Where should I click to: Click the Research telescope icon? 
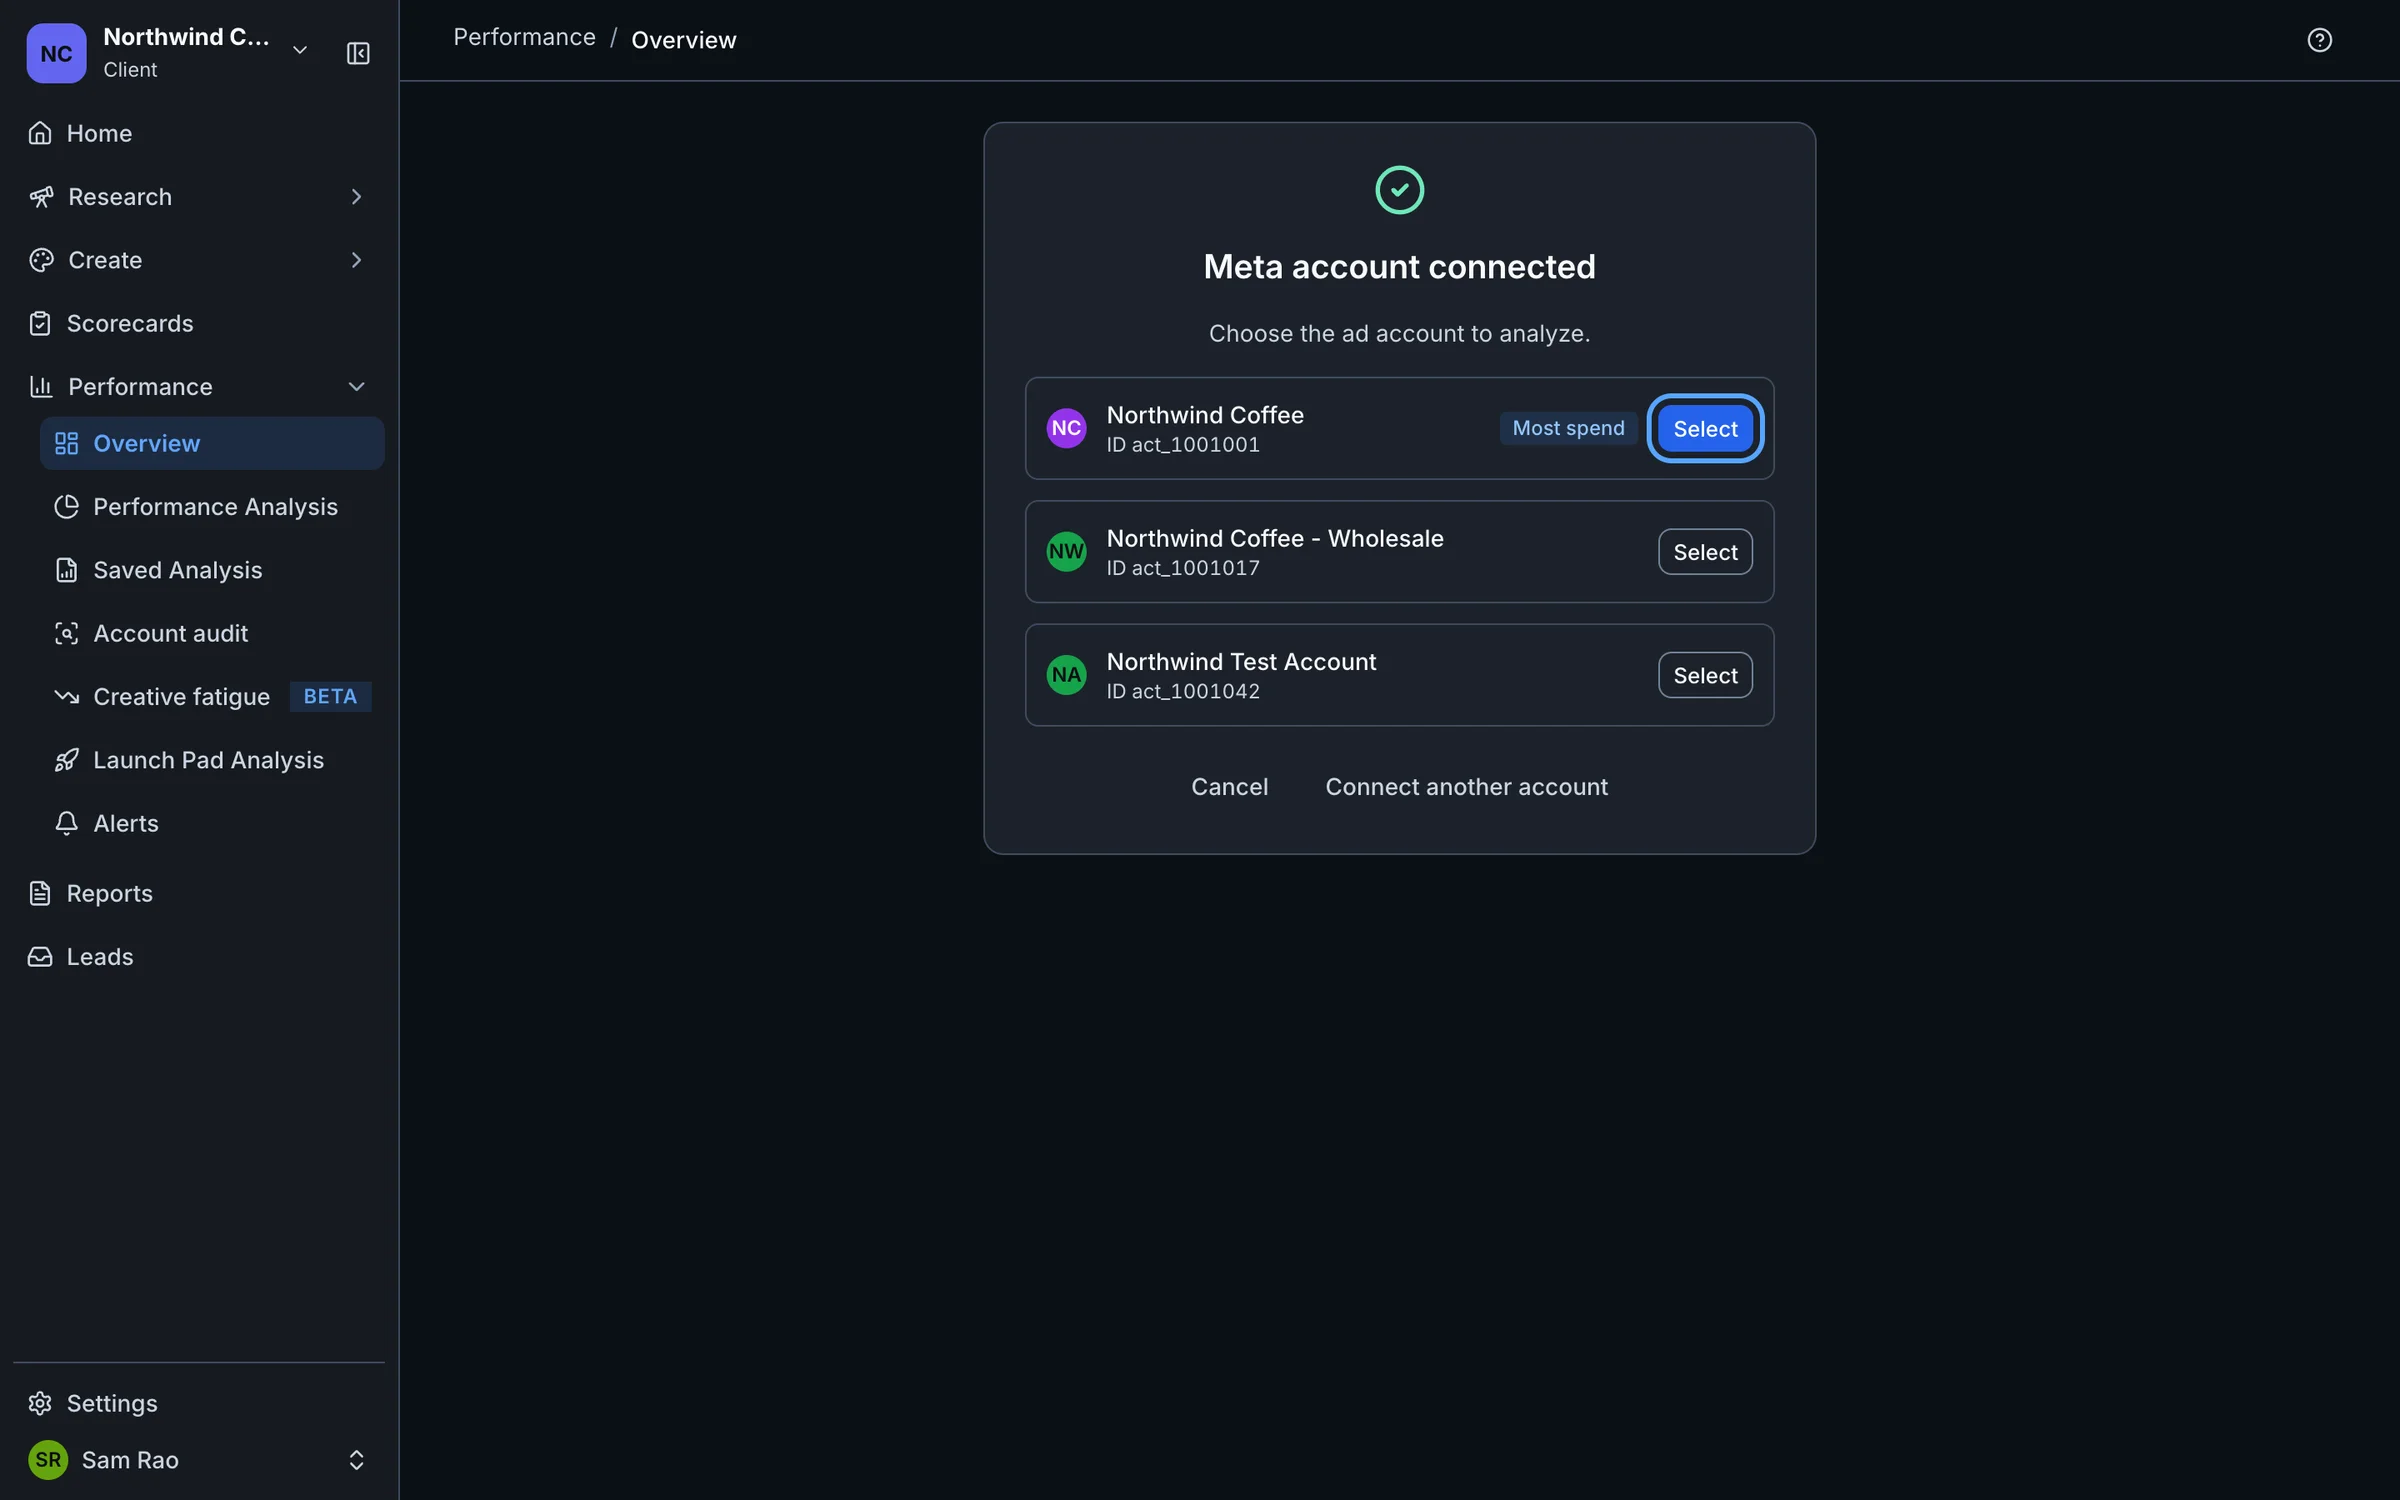pos(41,197)
